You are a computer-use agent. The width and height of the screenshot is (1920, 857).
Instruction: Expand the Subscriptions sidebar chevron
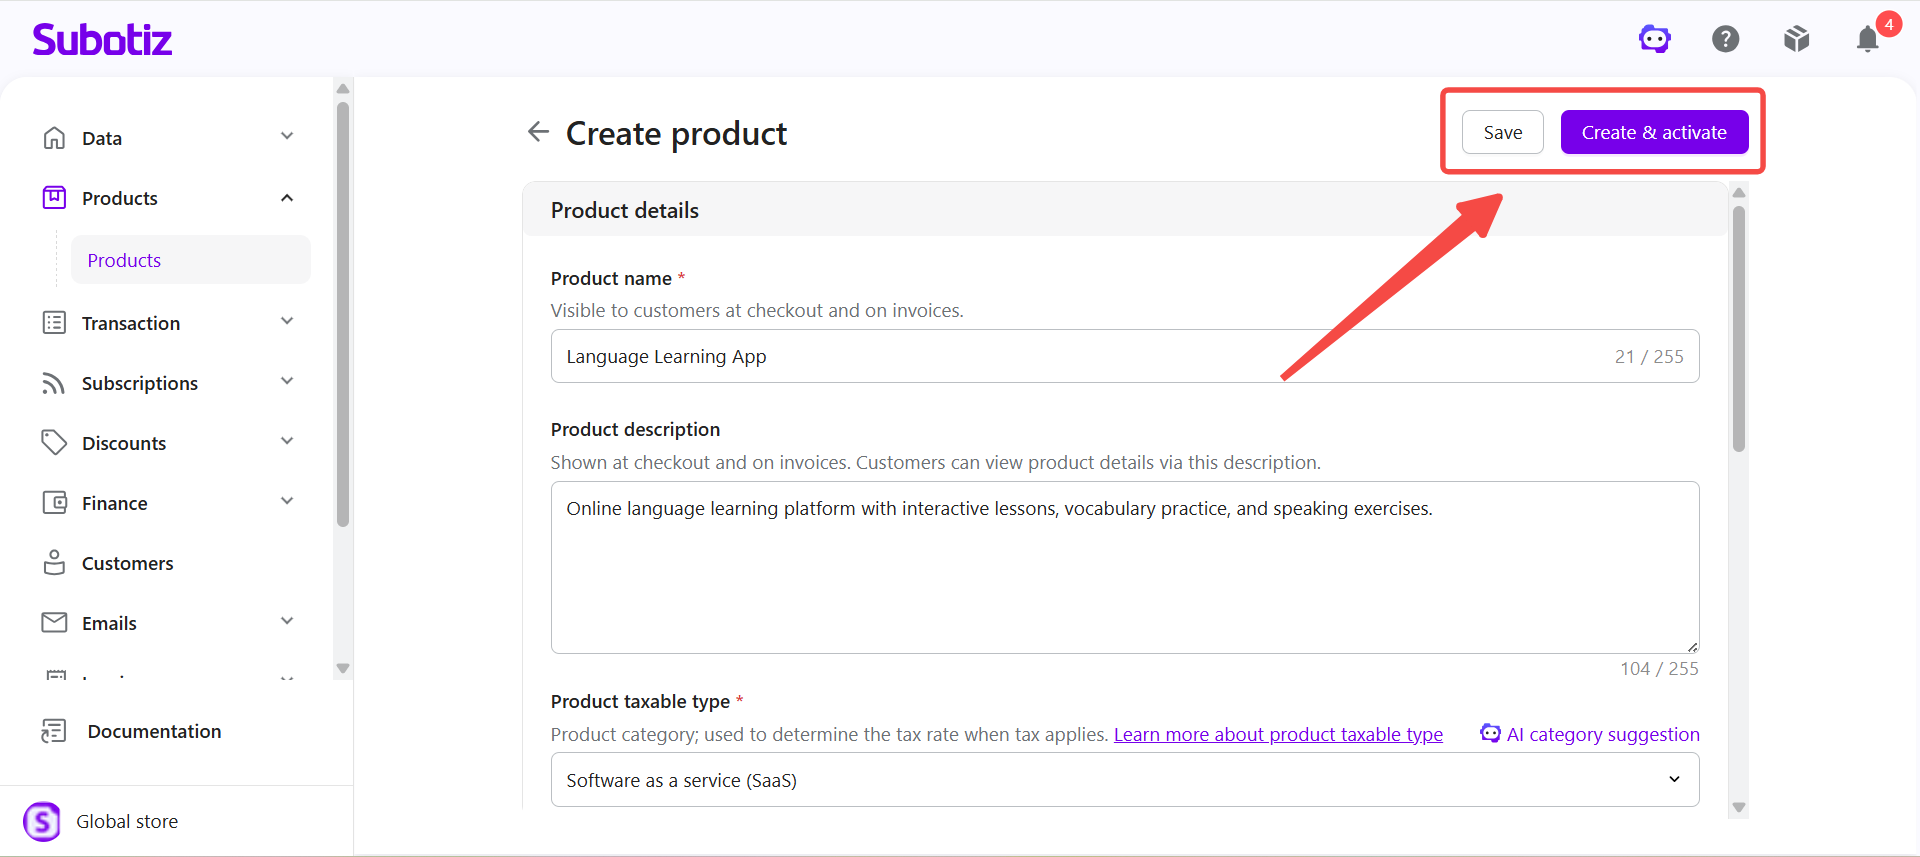[x=287, y=381]
